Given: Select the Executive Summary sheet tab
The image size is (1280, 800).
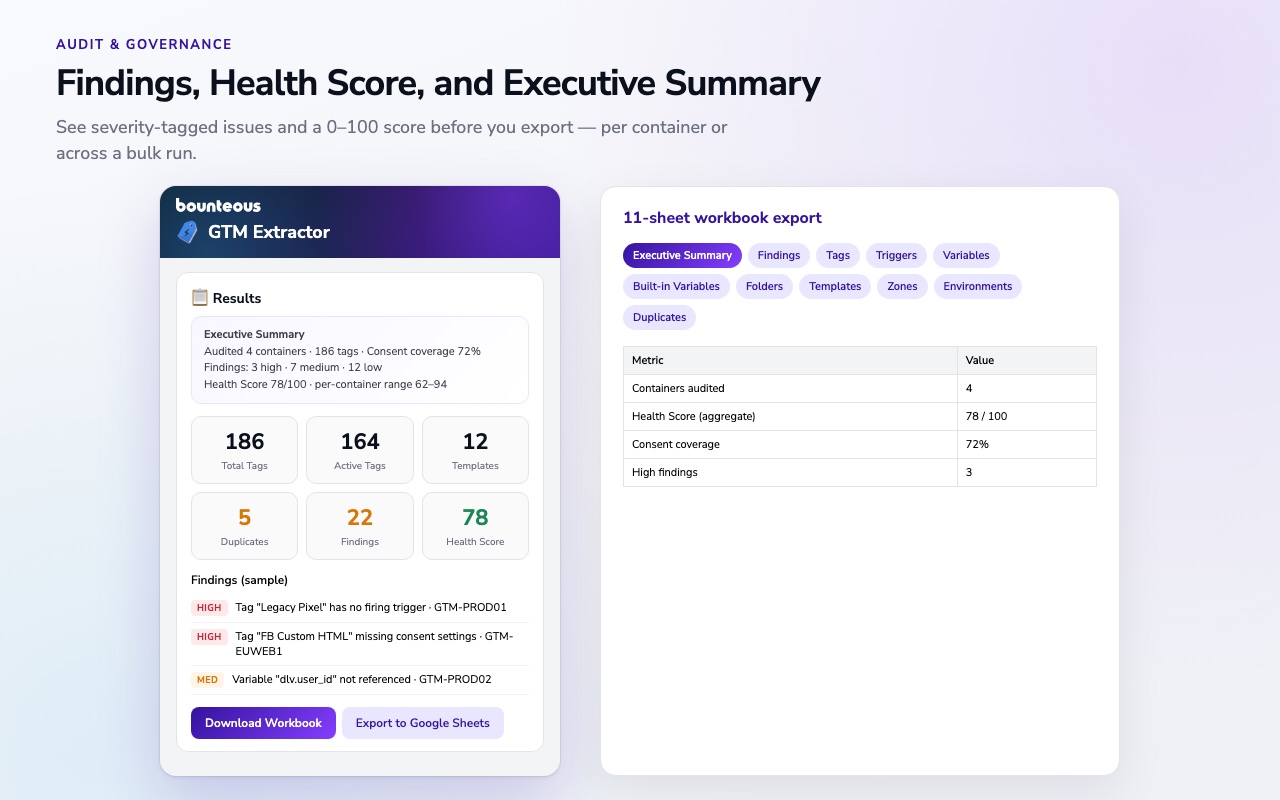Looking at the screenshot, I should coord(682,255).
